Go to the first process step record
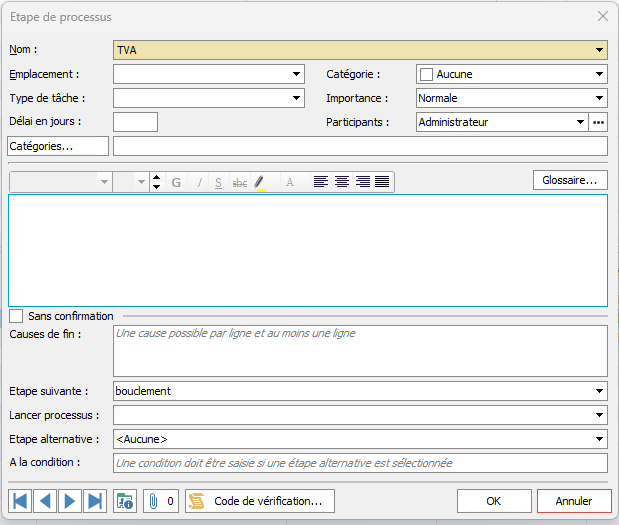 (20, 501)
